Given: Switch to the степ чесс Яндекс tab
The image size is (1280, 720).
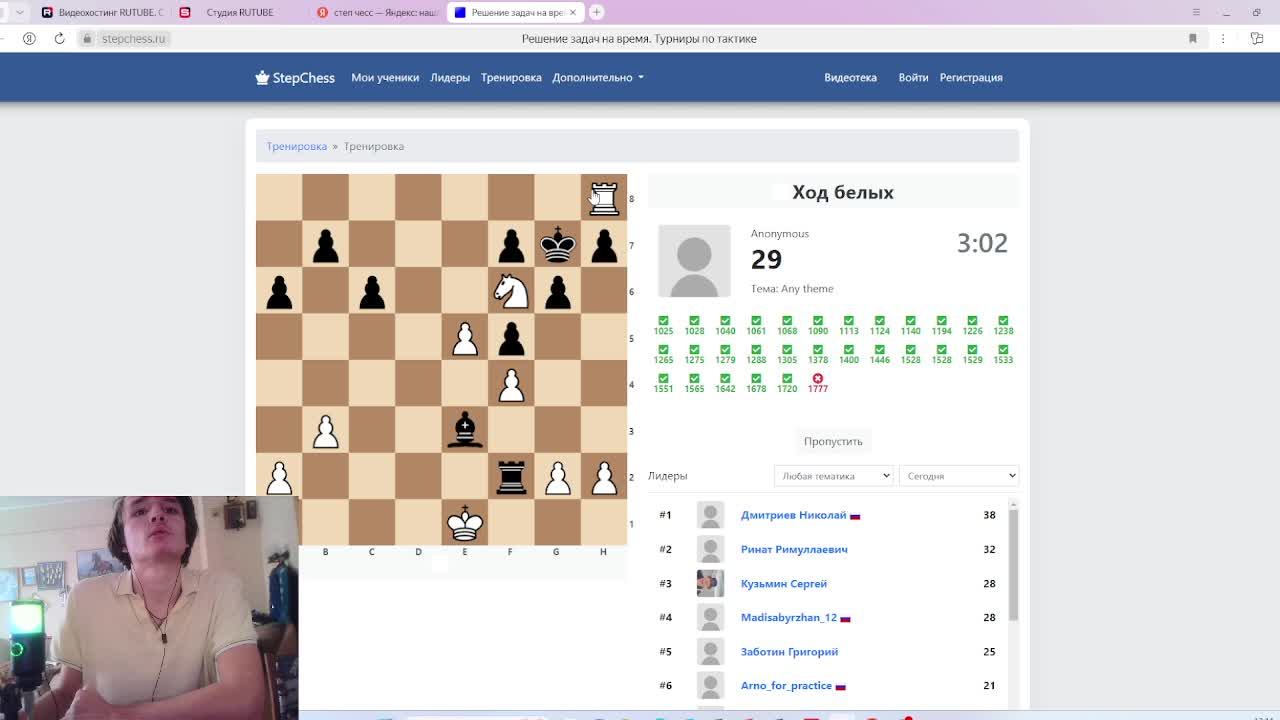Looking at the screenshot, I should coord(376,12).
